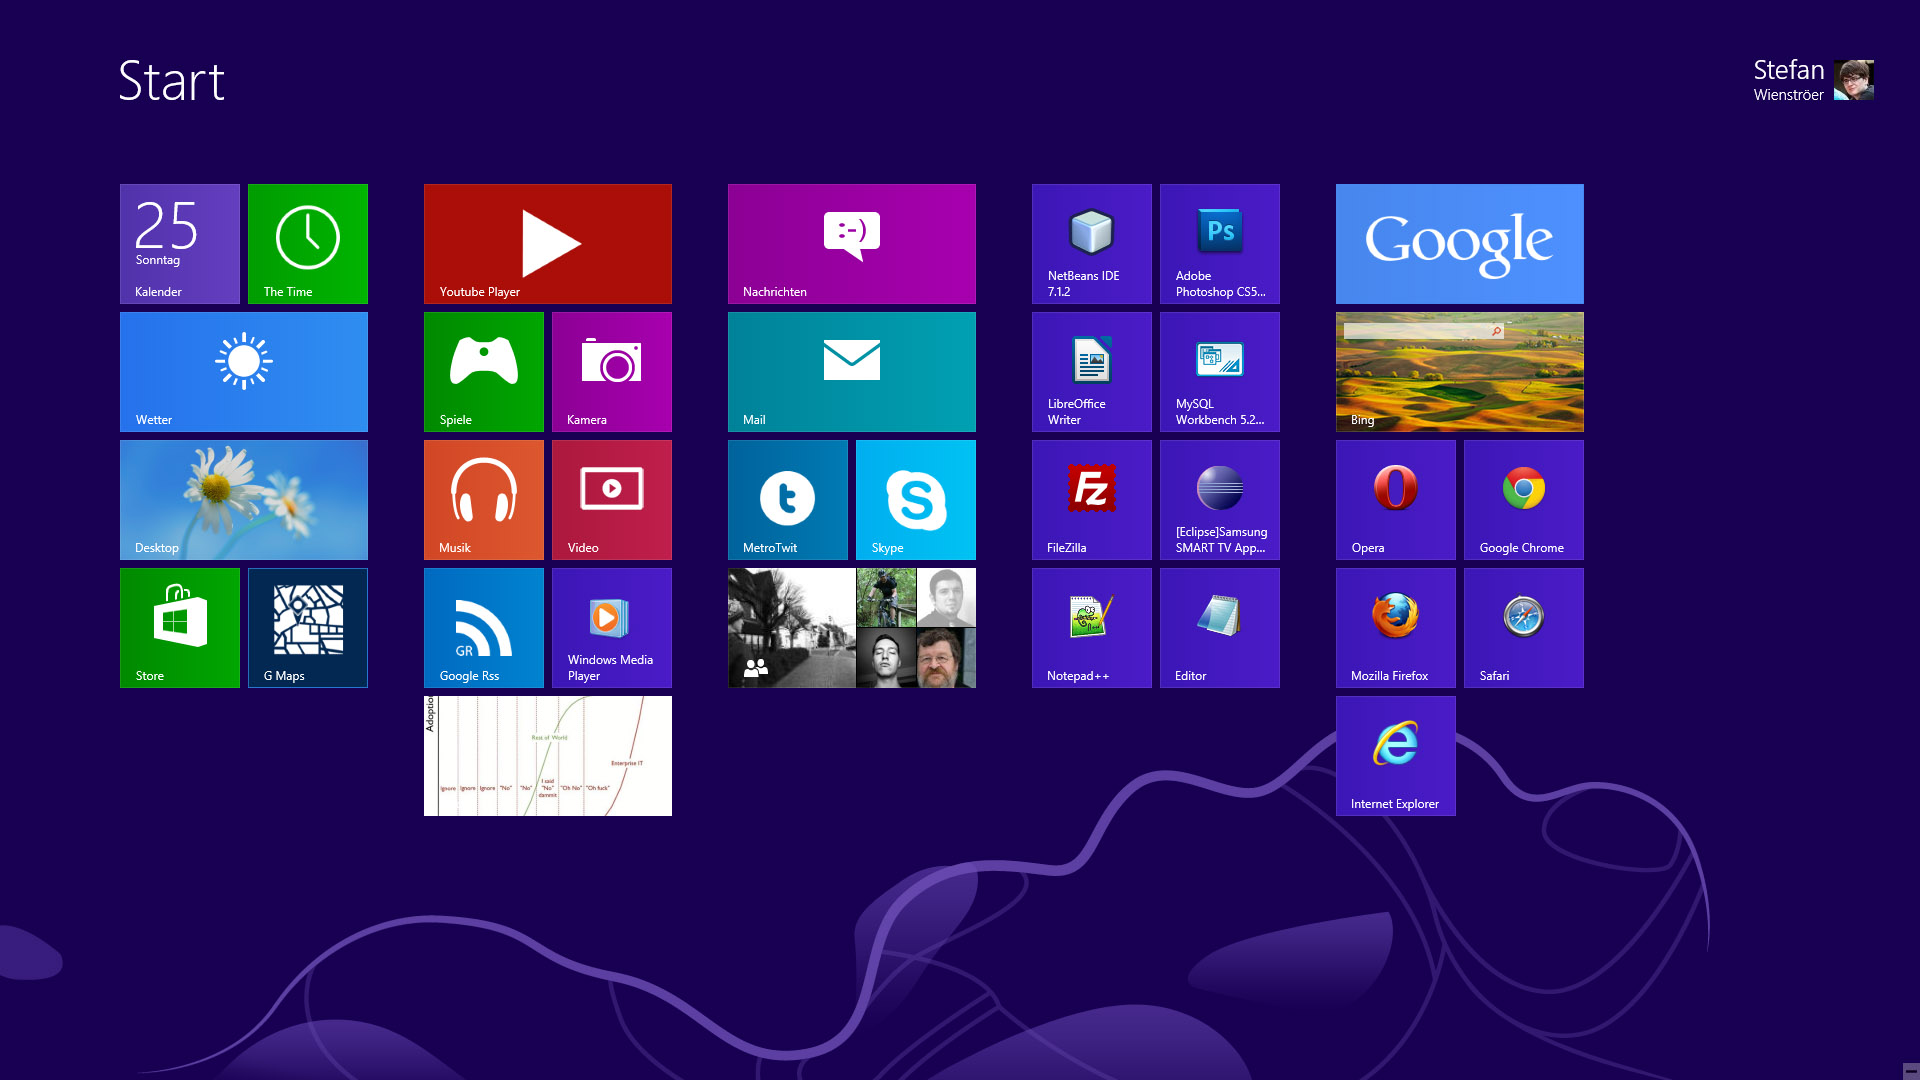The width and height of the screenshot is (1920, 1080).
Task: Launch the Skype tile
Action: (916, 500)
